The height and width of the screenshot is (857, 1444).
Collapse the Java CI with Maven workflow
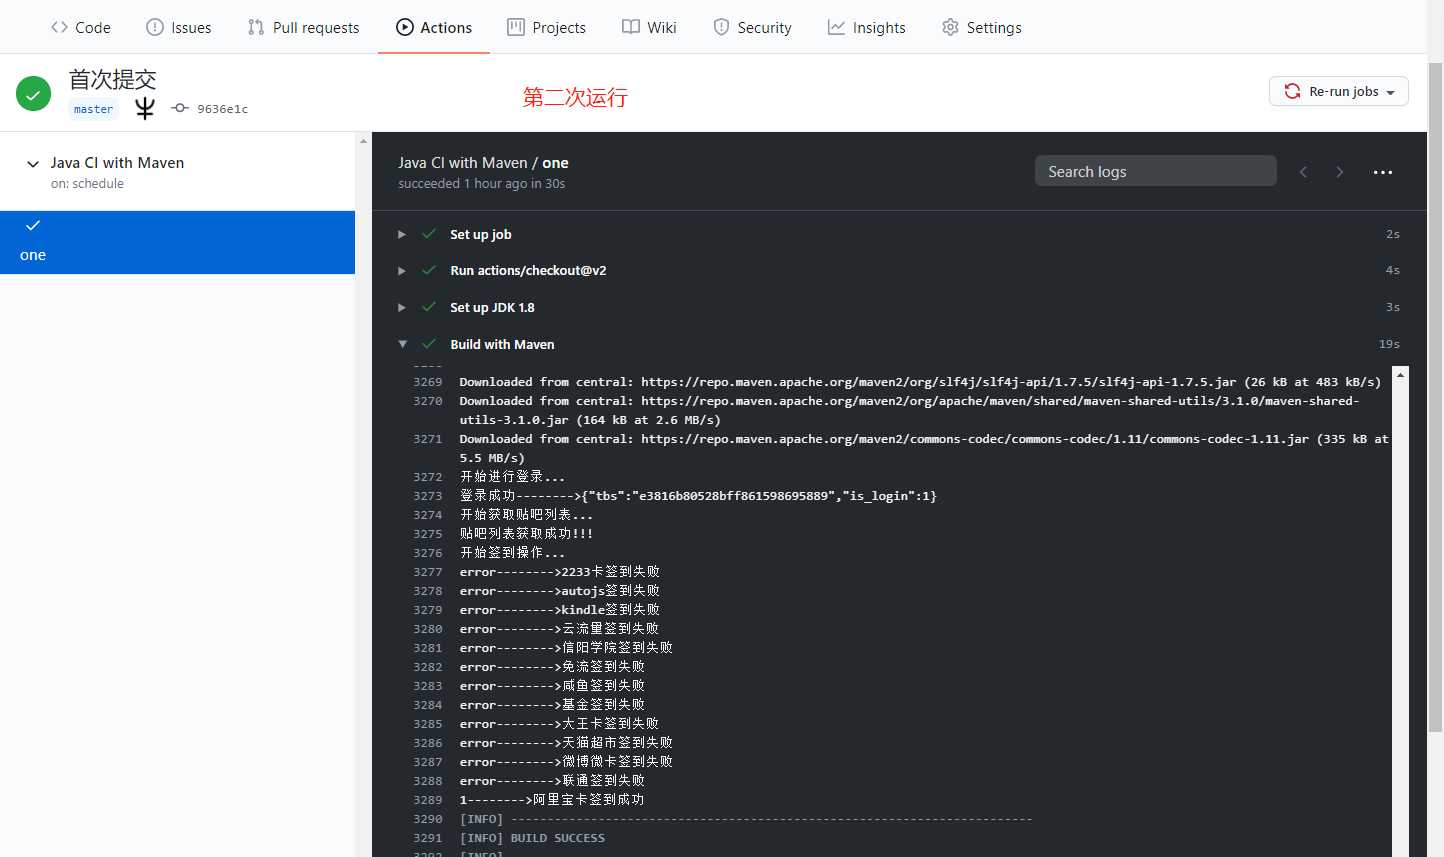[33, 163]
